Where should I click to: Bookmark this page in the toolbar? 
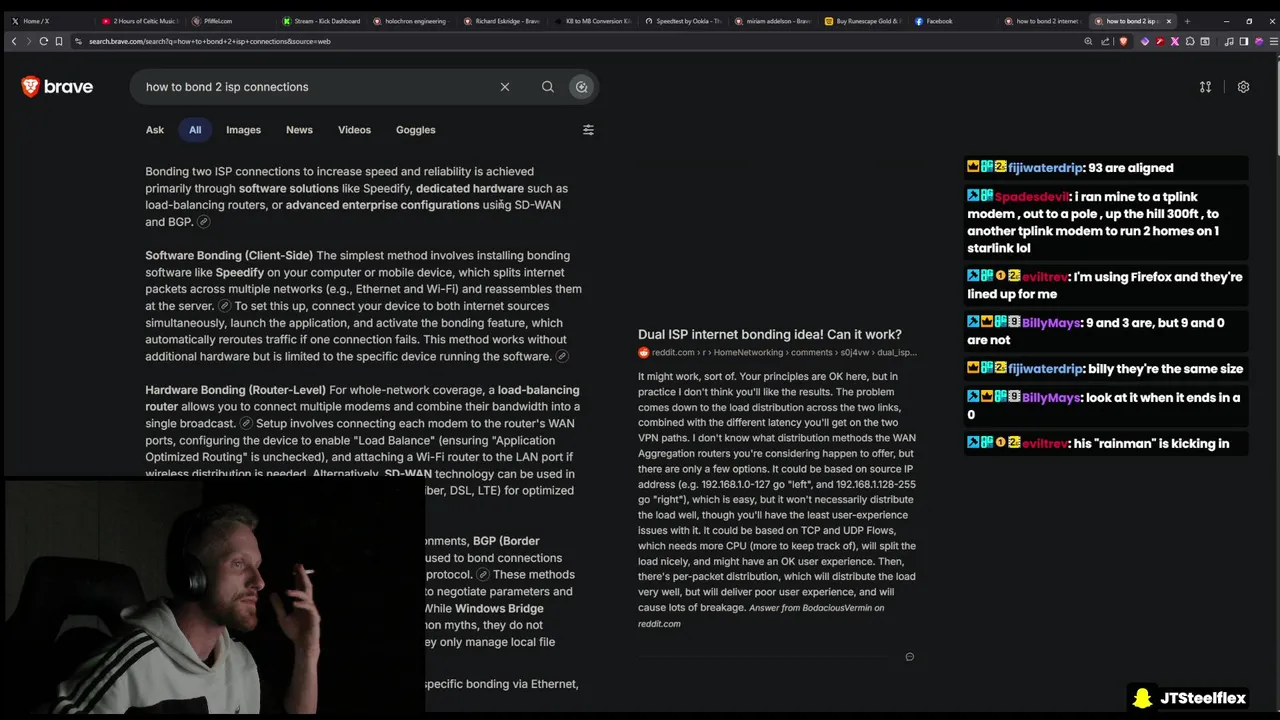(x=59, y=41)
